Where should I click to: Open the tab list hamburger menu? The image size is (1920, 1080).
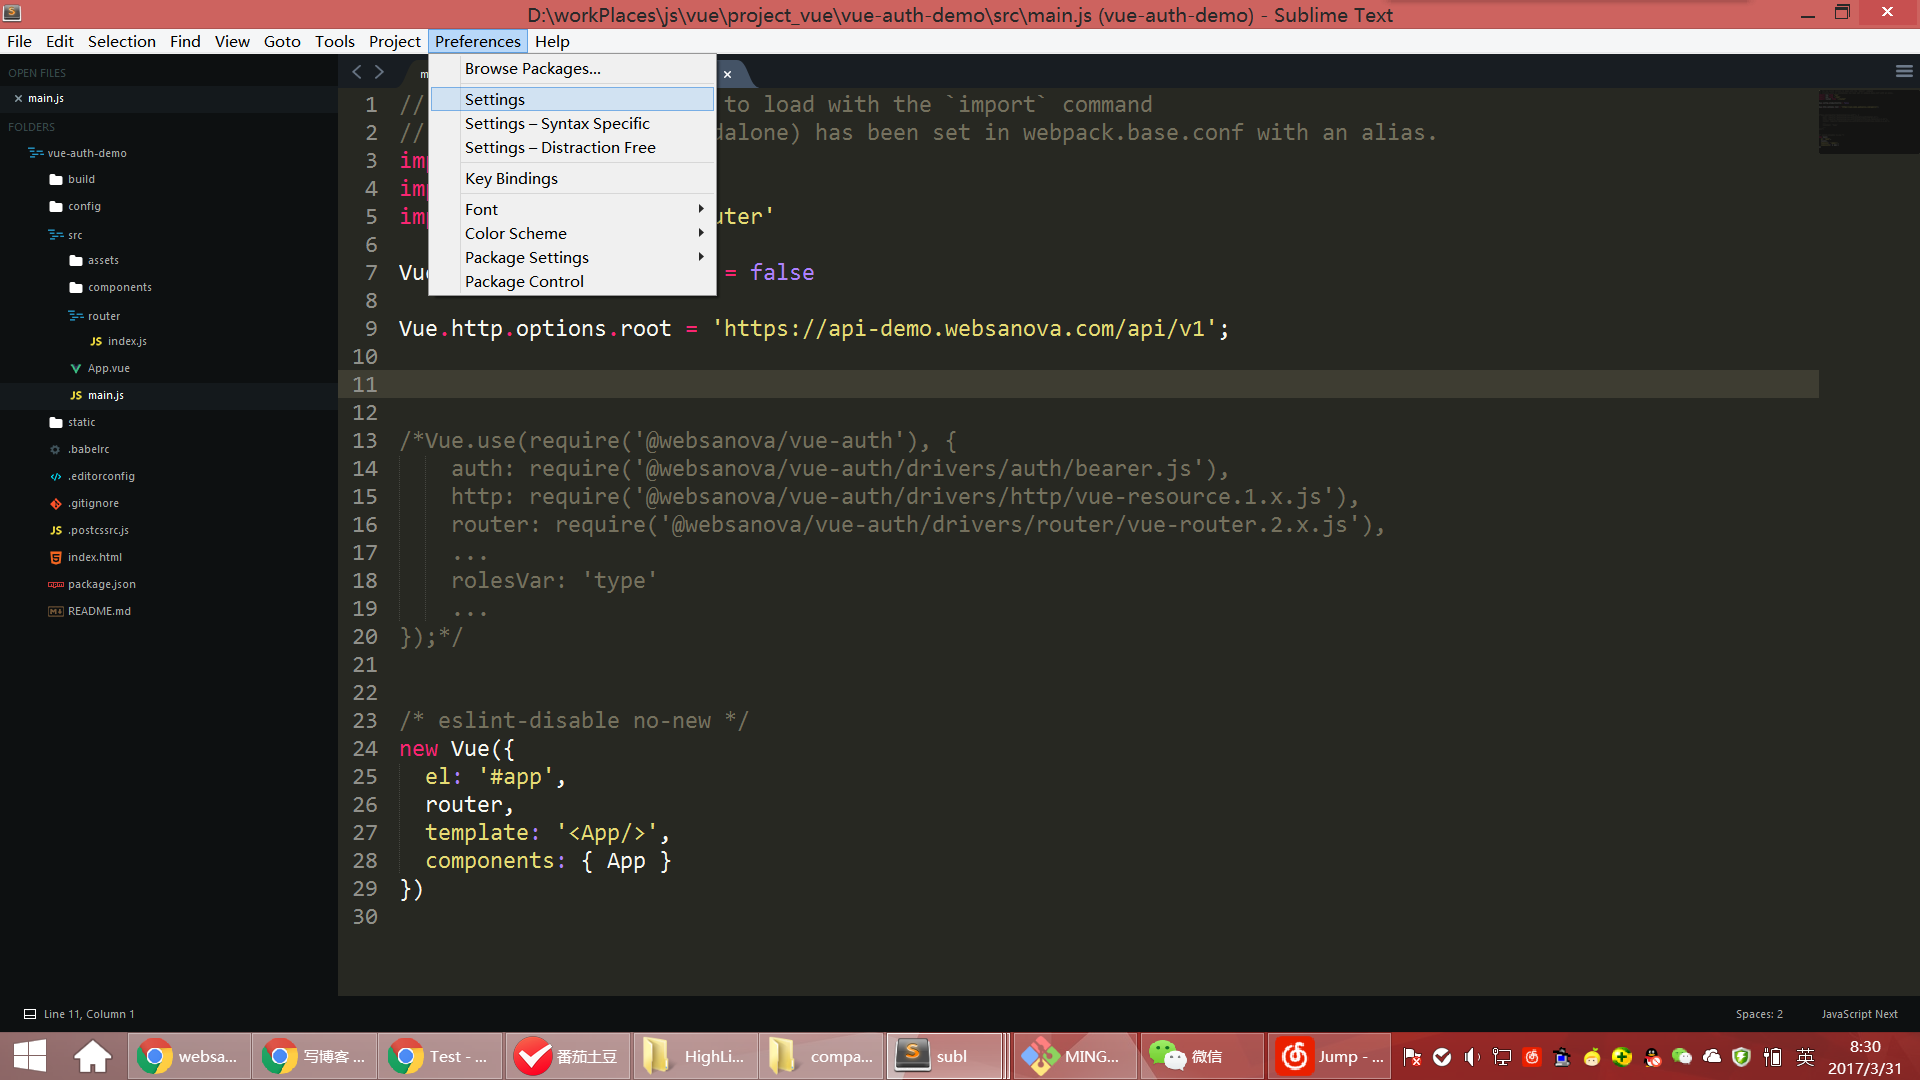point(1904,71)
